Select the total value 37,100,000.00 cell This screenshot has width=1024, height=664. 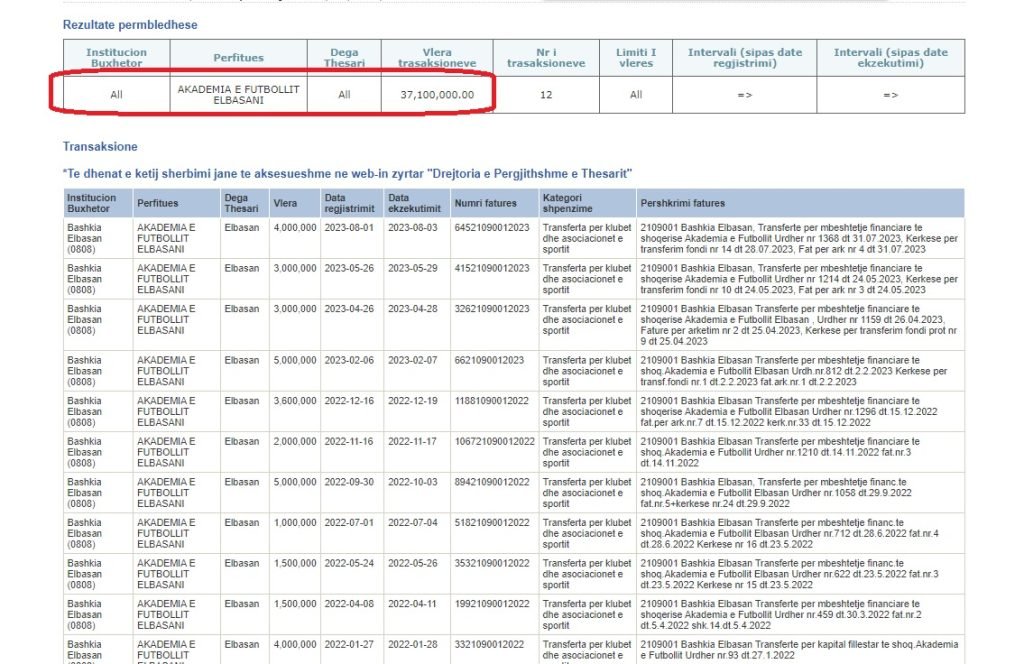[x=437, y=95]
